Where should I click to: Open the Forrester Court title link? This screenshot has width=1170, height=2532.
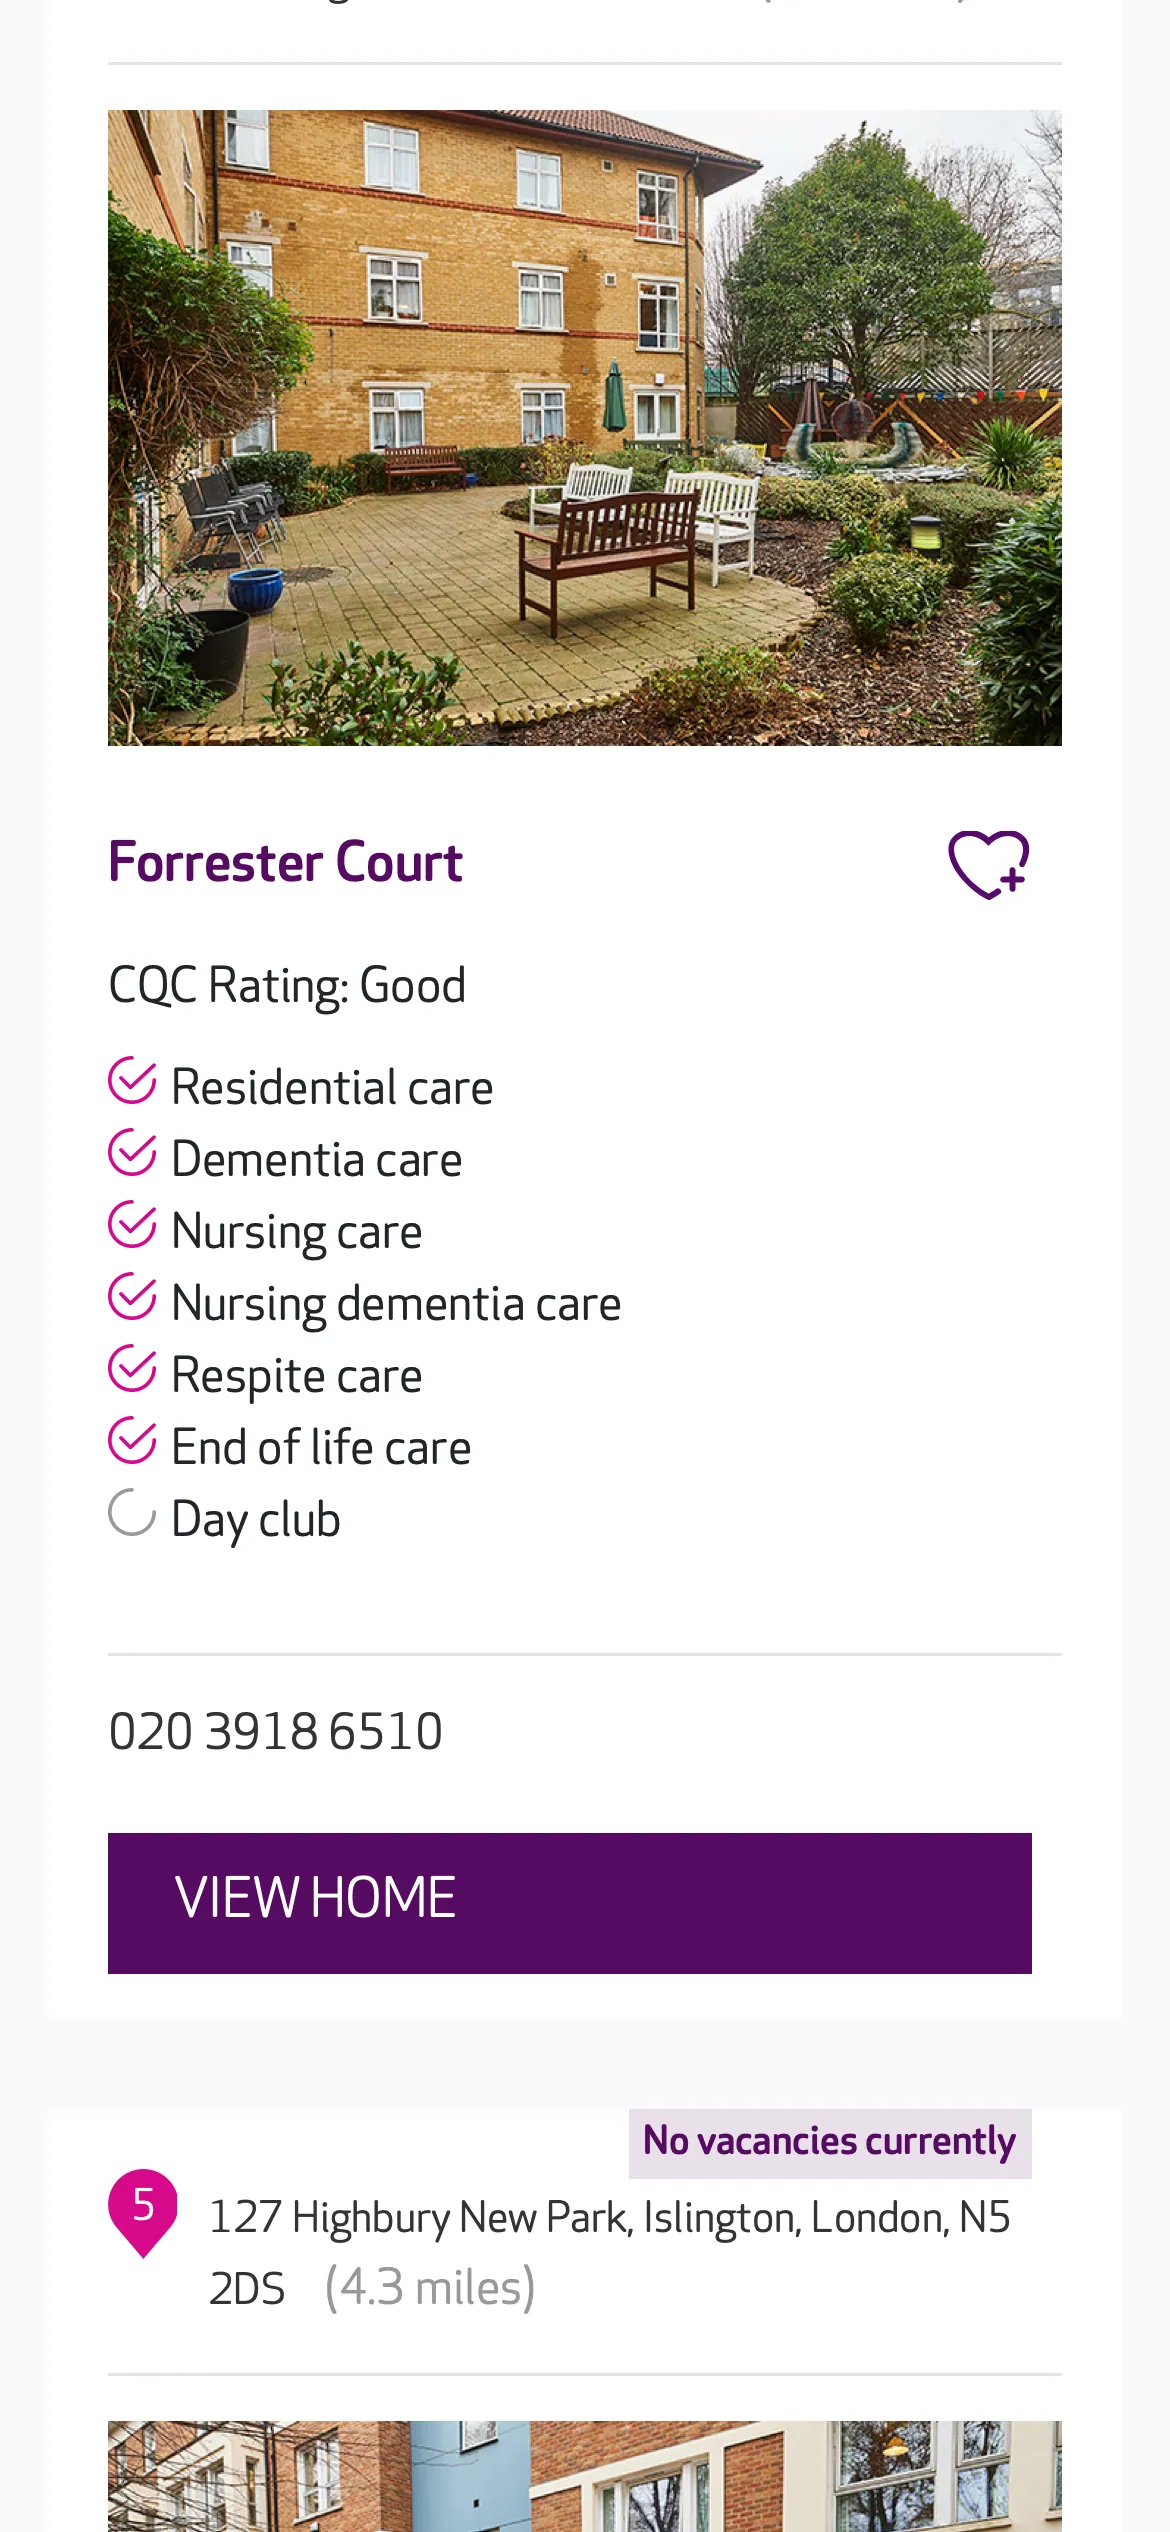point(285,863)
